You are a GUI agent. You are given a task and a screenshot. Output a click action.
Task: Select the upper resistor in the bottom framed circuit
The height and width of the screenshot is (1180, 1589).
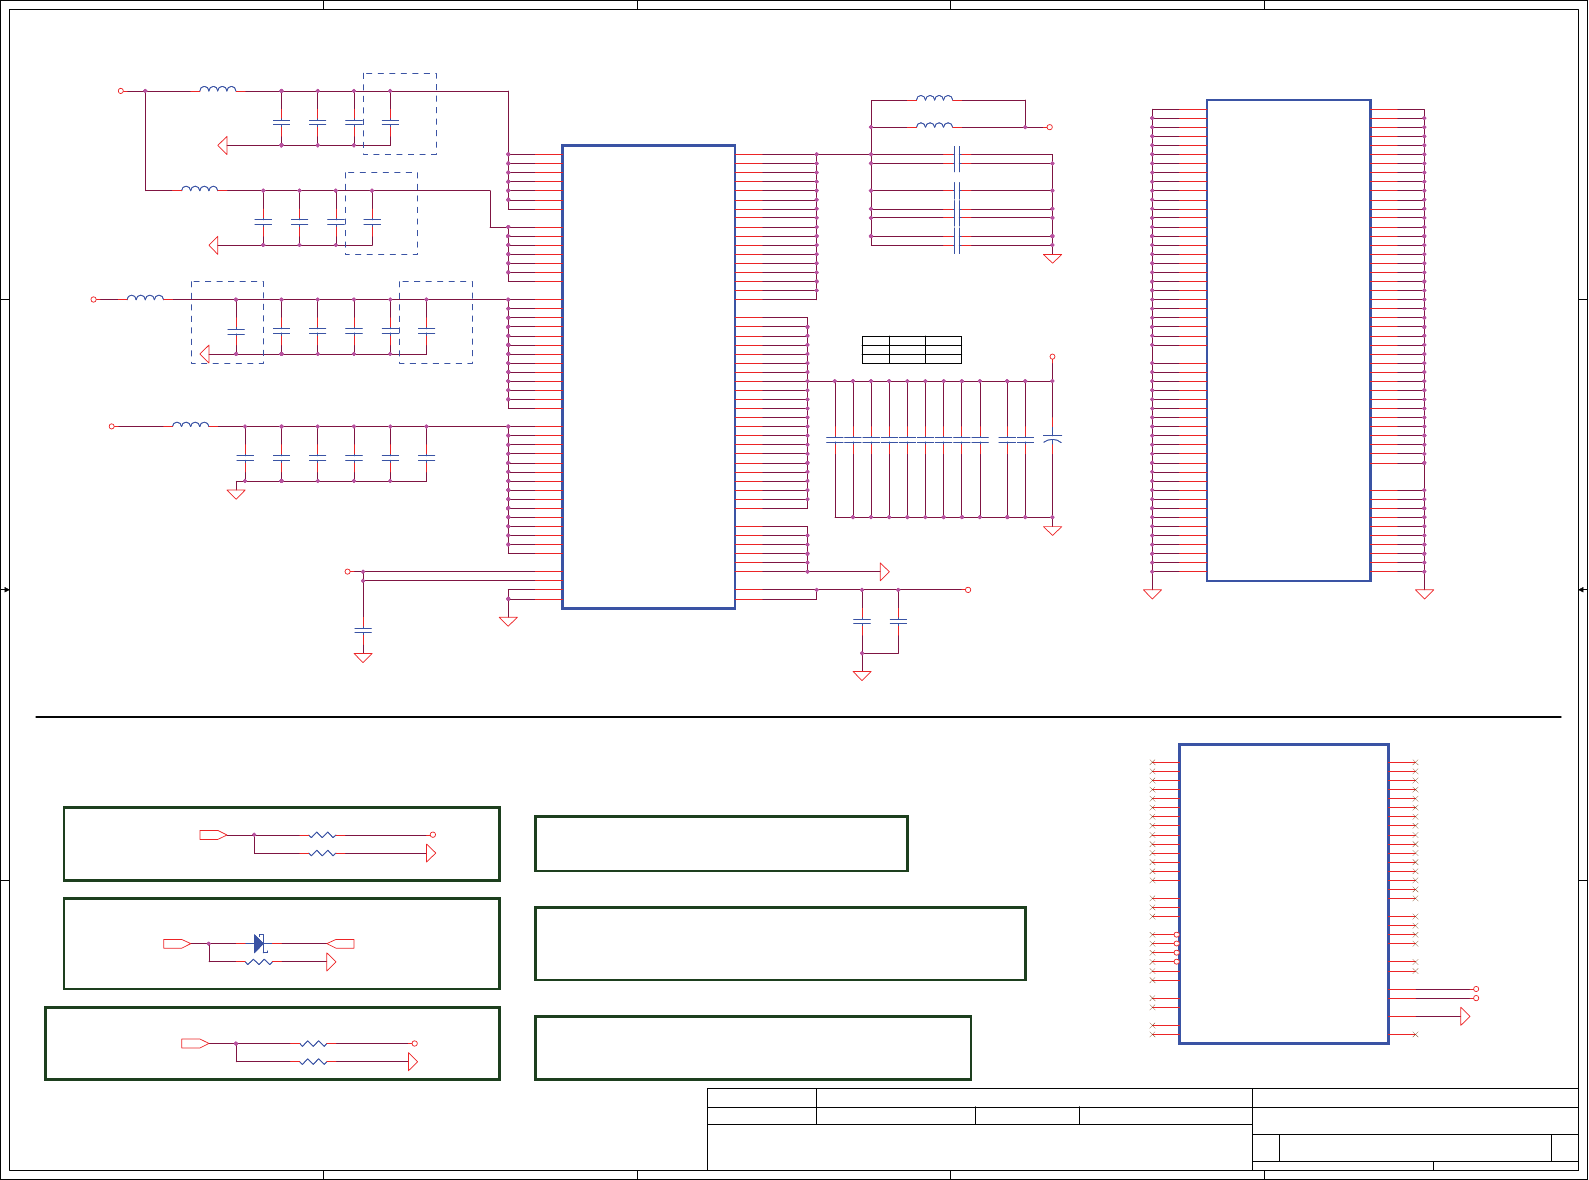pyautogui.click(x=313, y=1043)
